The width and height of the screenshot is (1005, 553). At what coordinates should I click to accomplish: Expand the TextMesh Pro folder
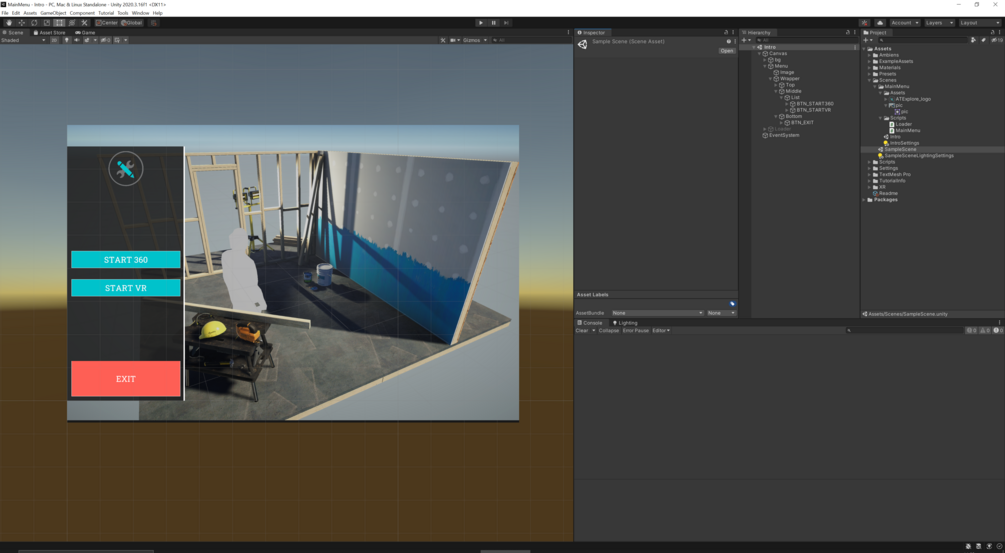(x=870, y=174)
